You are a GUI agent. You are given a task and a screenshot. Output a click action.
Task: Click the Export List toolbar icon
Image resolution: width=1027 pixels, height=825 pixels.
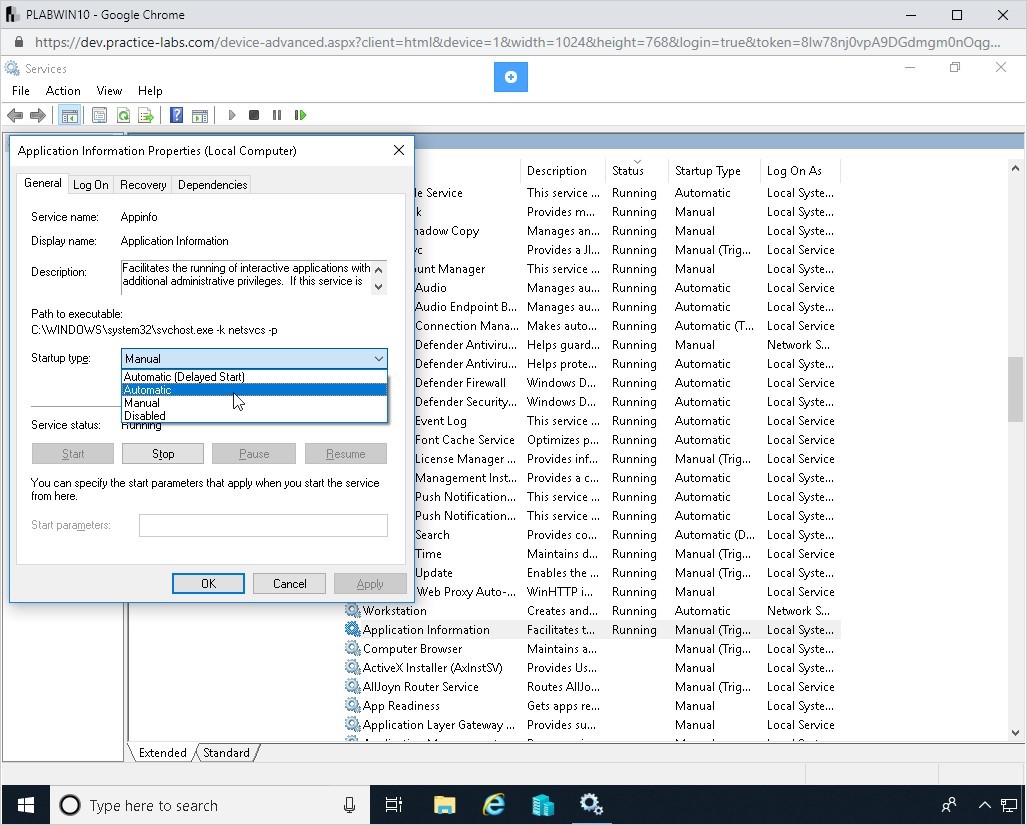146,115
